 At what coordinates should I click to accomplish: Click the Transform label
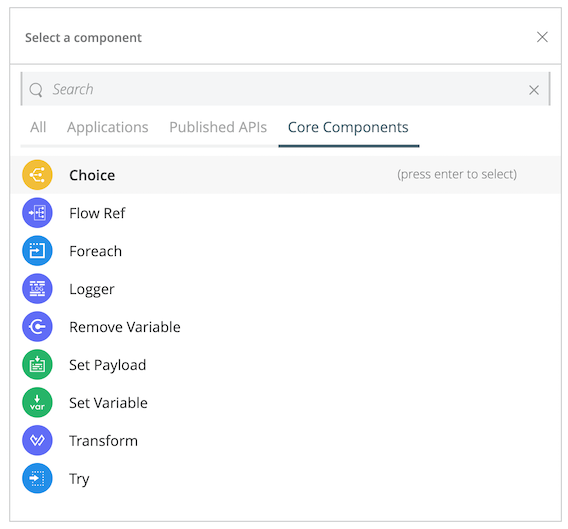click(x=104, y=441)
